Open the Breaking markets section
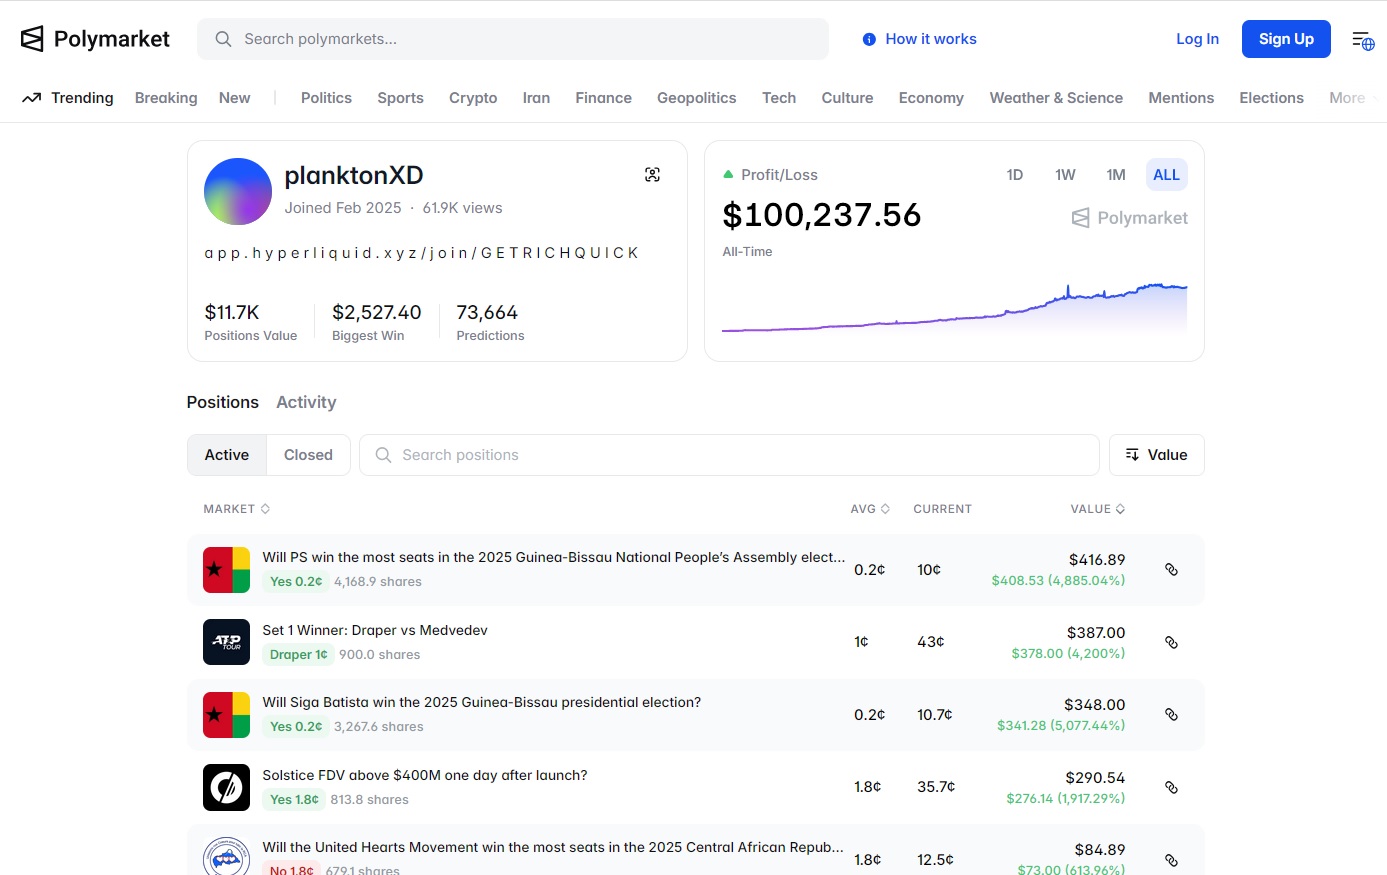Image resolution: width=1387 pixels, height=875 pixels. pos(166,98)
